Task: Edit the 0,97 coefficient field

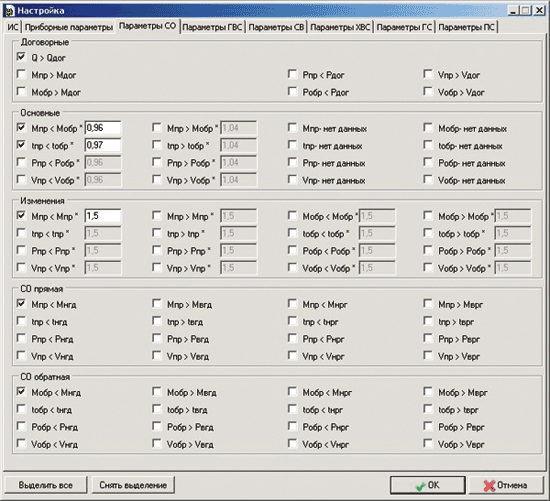Action: coord(103,145)
